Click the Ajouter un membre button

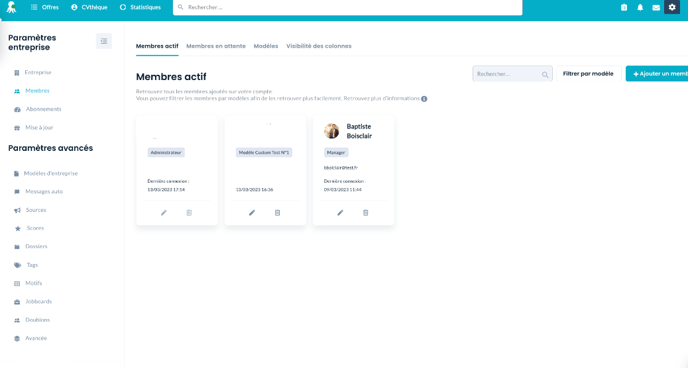[657, 74]
